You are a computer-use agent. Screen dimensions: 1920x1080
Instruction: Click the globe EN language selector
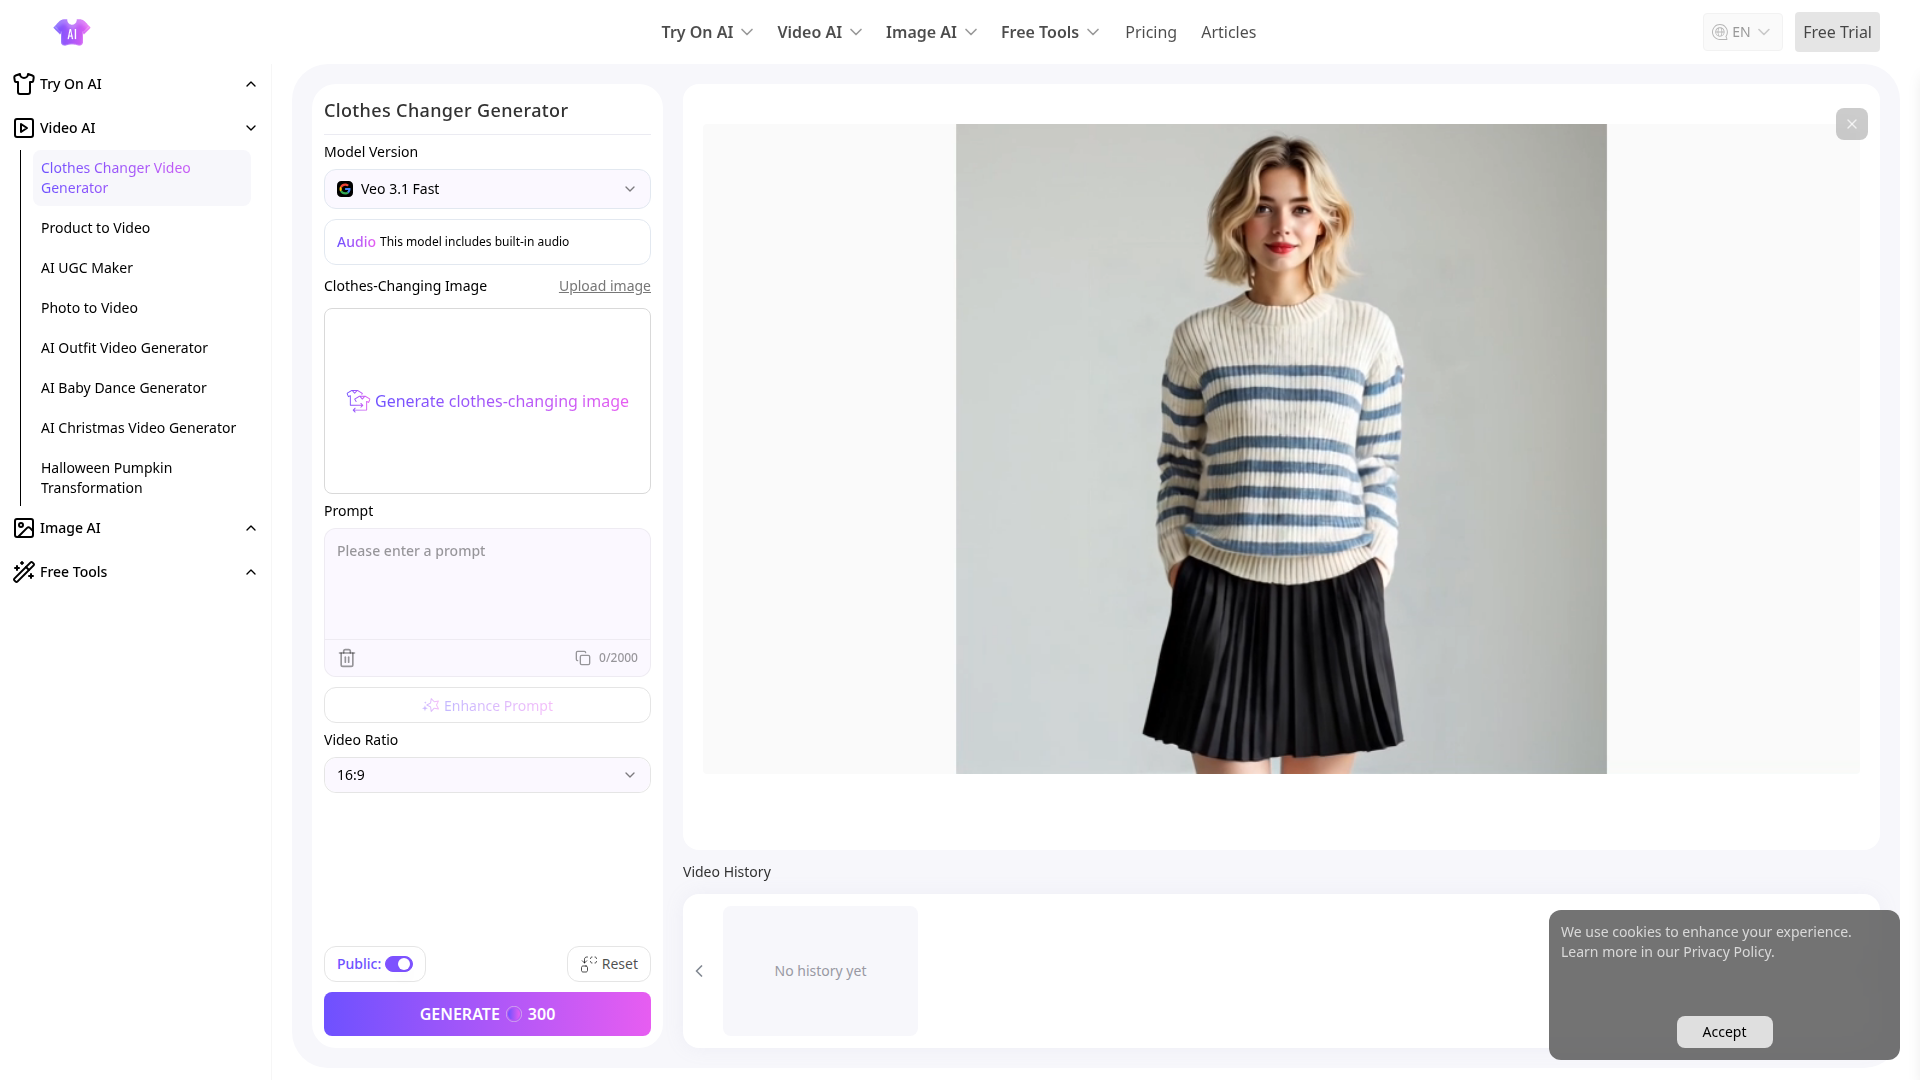(1741, 32)
